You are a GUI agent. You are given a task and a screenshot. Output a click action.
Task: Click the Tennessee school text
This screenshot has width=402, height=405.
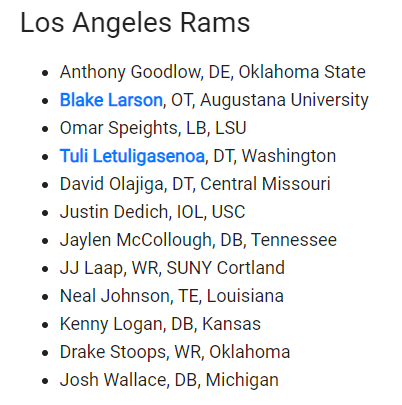(294, 240)
